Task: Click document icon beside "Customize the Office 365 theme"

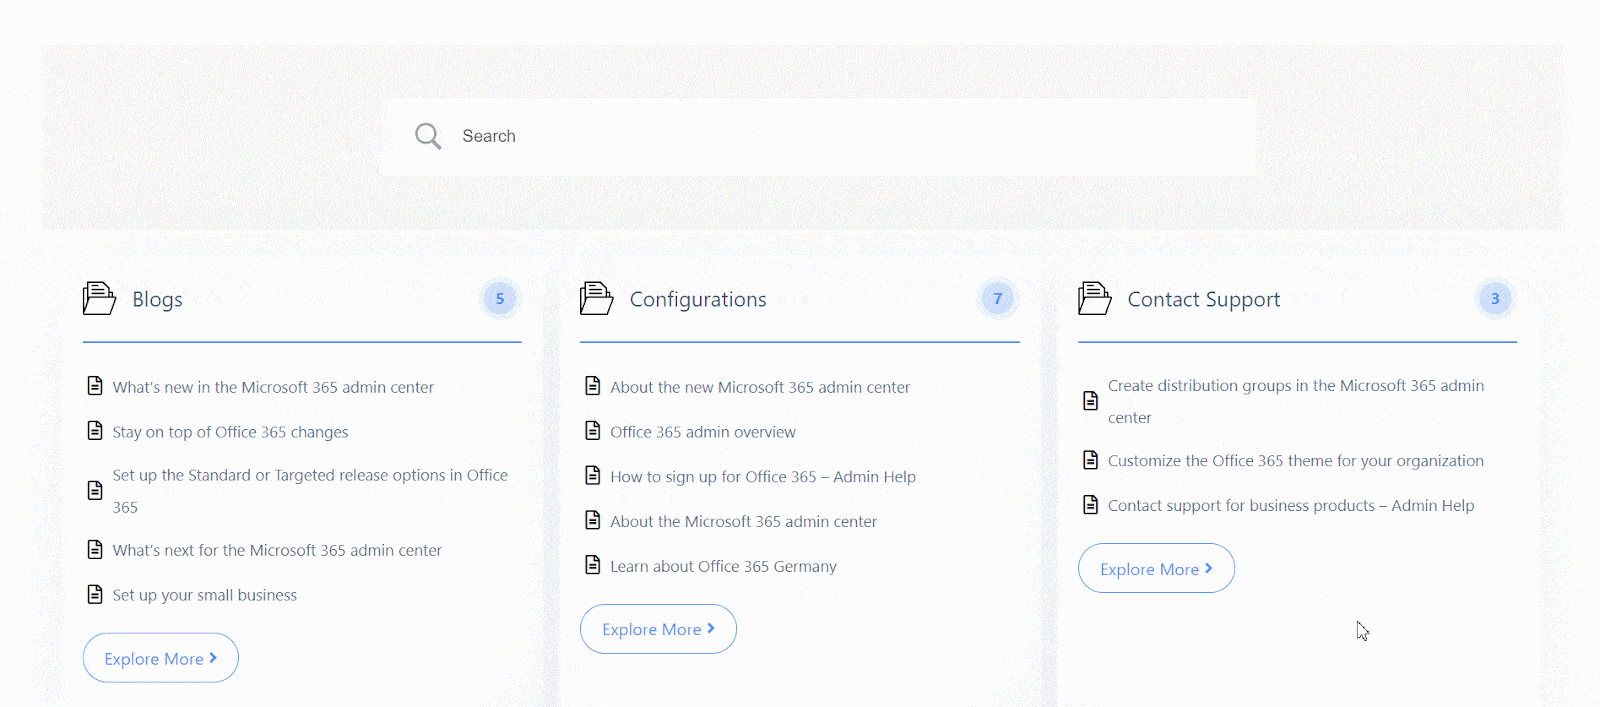Action: (1091, 460)
